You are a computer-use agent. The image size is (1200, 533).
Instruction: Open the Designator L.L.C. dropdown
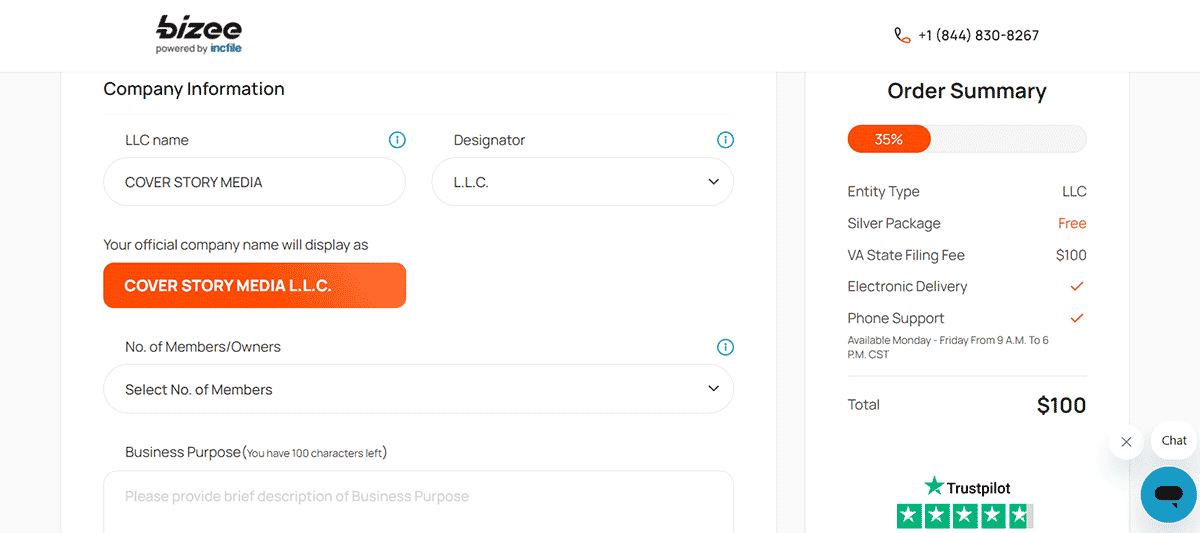pyautogui.click(x=582, y=182)
